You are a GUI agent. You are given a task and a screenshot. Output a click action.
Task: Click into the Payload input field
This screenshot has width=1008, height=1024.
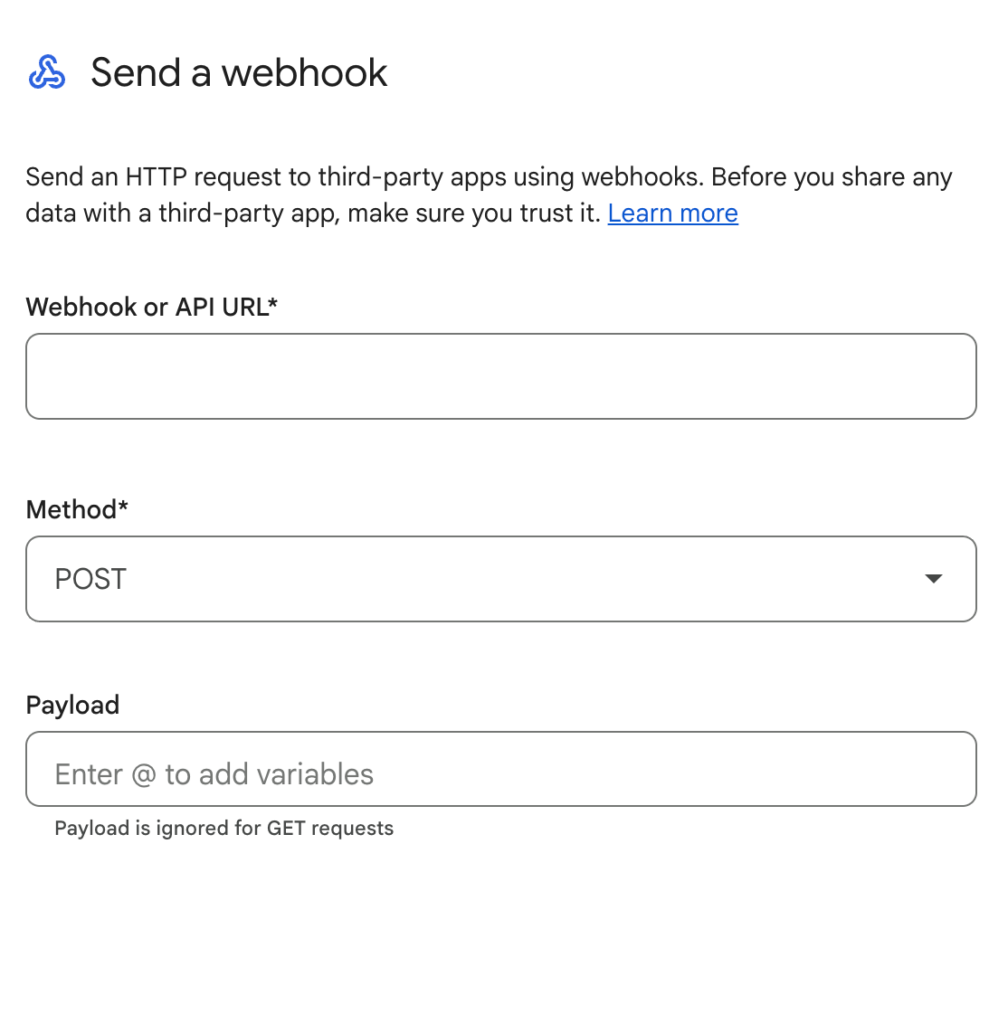coord(500,769)
